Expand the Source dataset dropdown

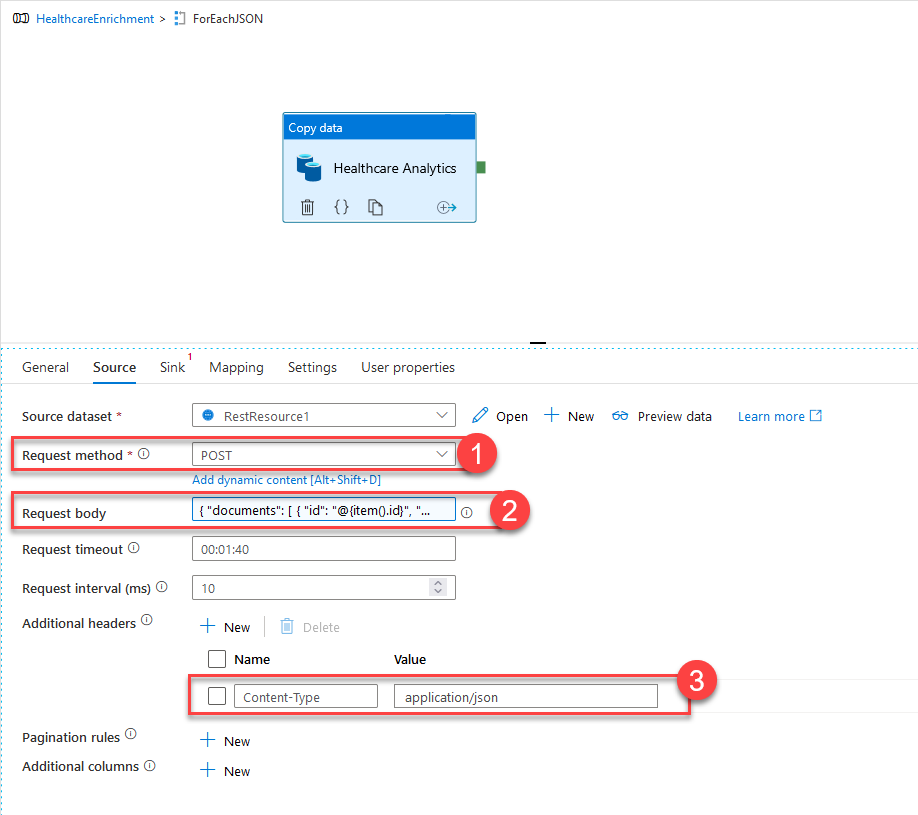[x=442, y=415]
